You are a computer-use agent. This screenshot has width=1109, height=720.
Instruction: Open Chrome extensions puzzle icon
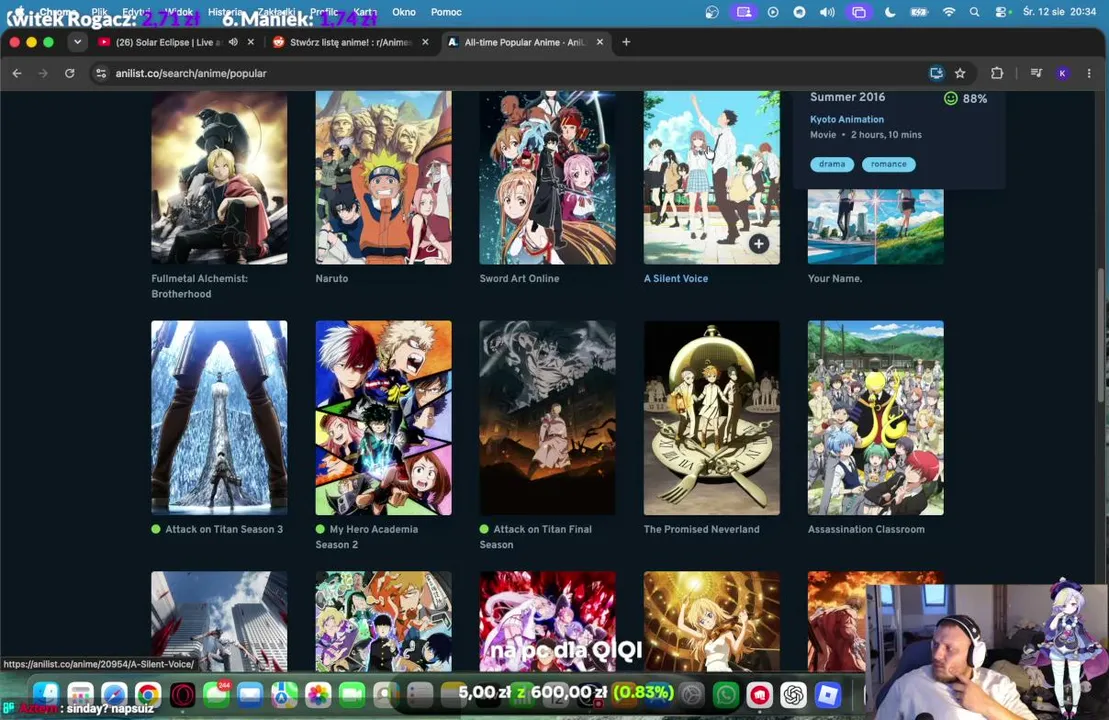[x=997, y=73]
